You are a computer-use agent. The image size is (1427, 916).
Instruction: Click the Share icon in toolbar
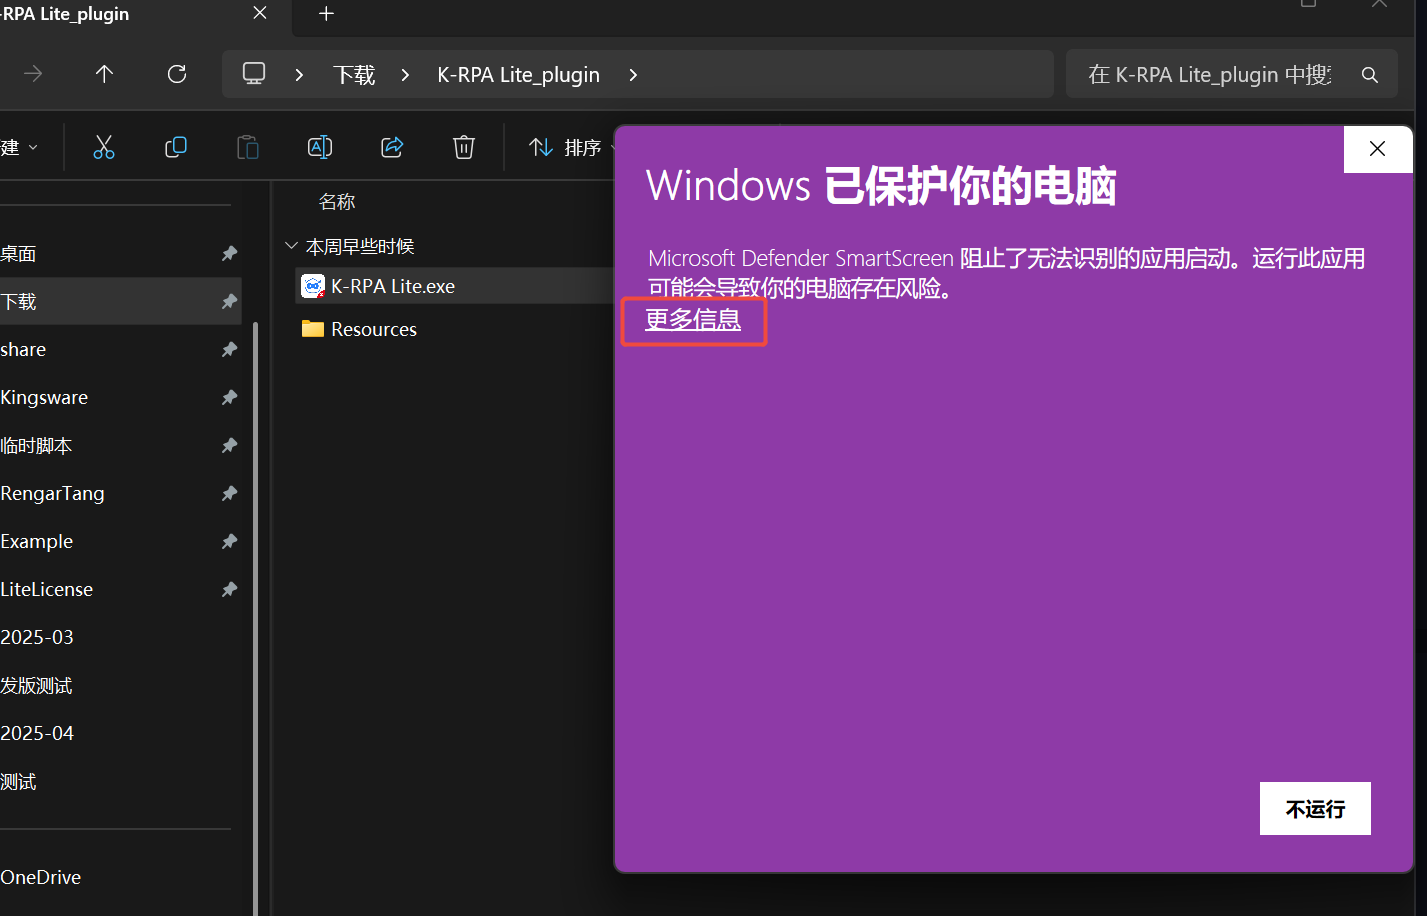tap(392, 147)
